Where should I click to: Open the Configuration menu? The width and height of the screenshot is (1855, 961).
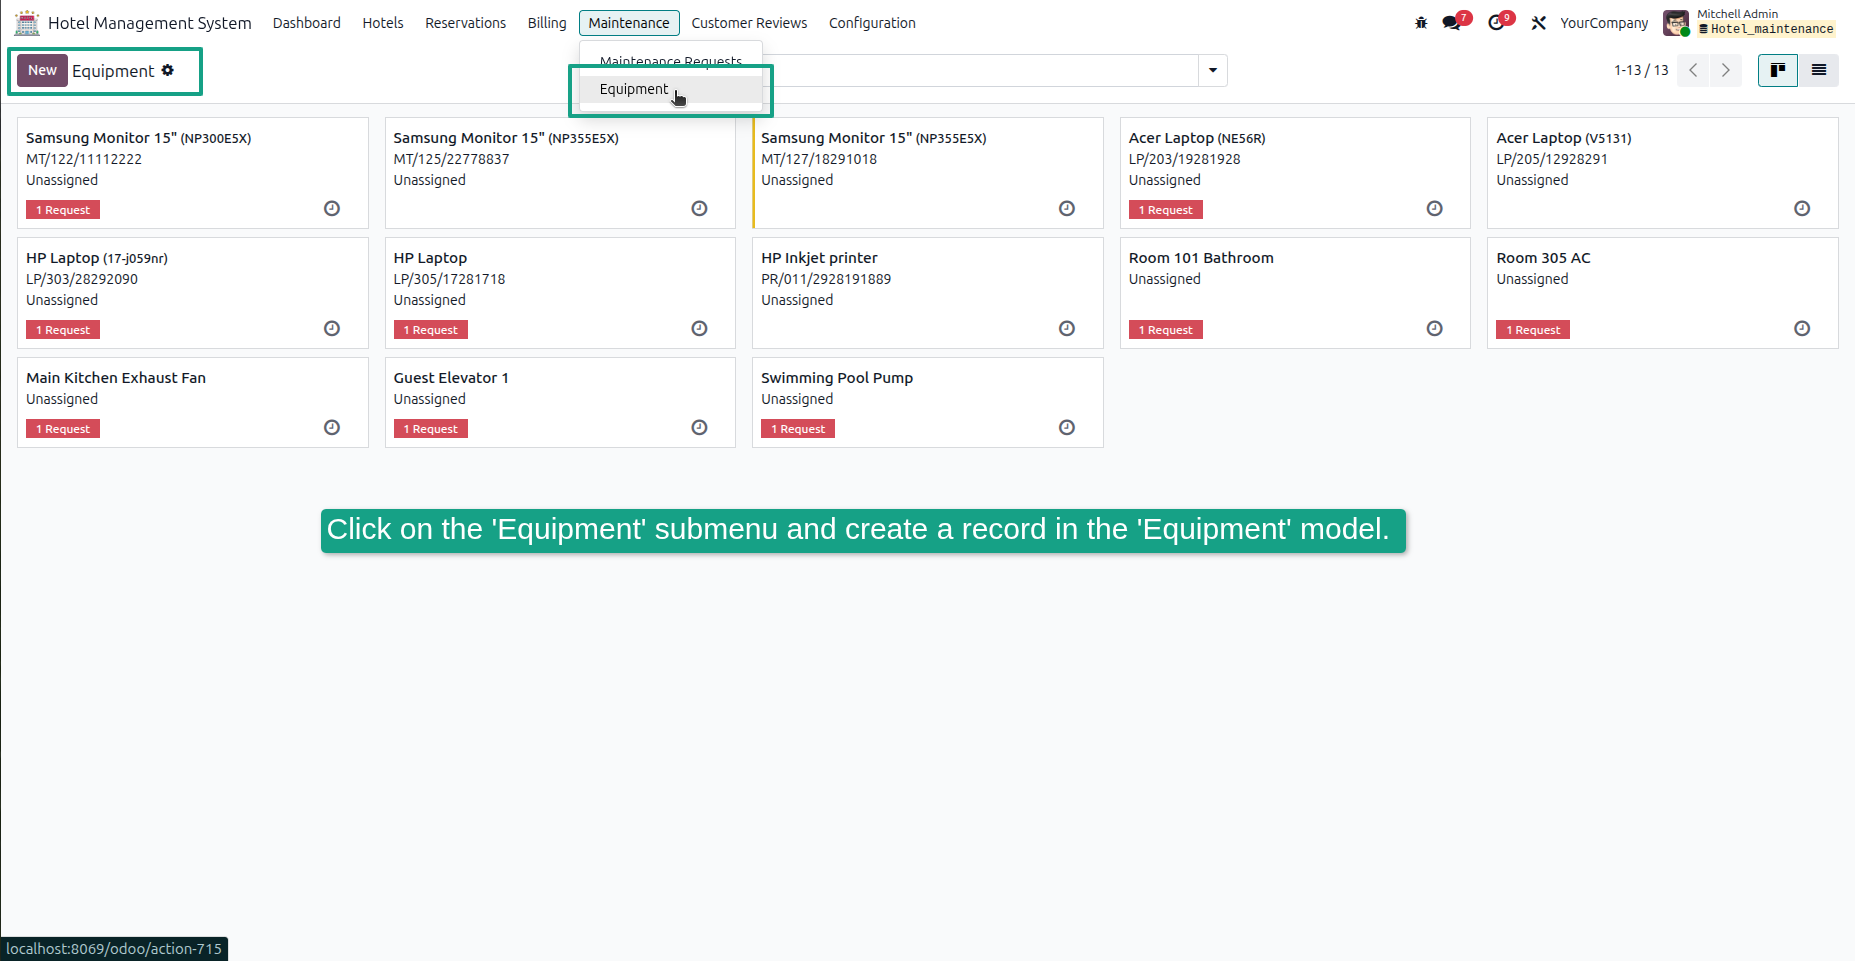[x=872, y=23]
